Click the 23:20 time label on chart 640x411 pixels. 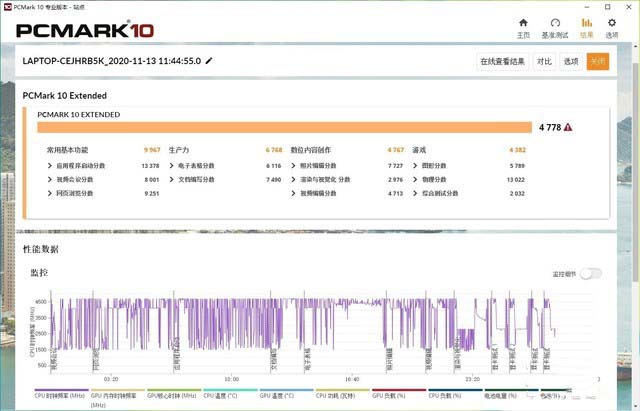[x=473, y=379]
